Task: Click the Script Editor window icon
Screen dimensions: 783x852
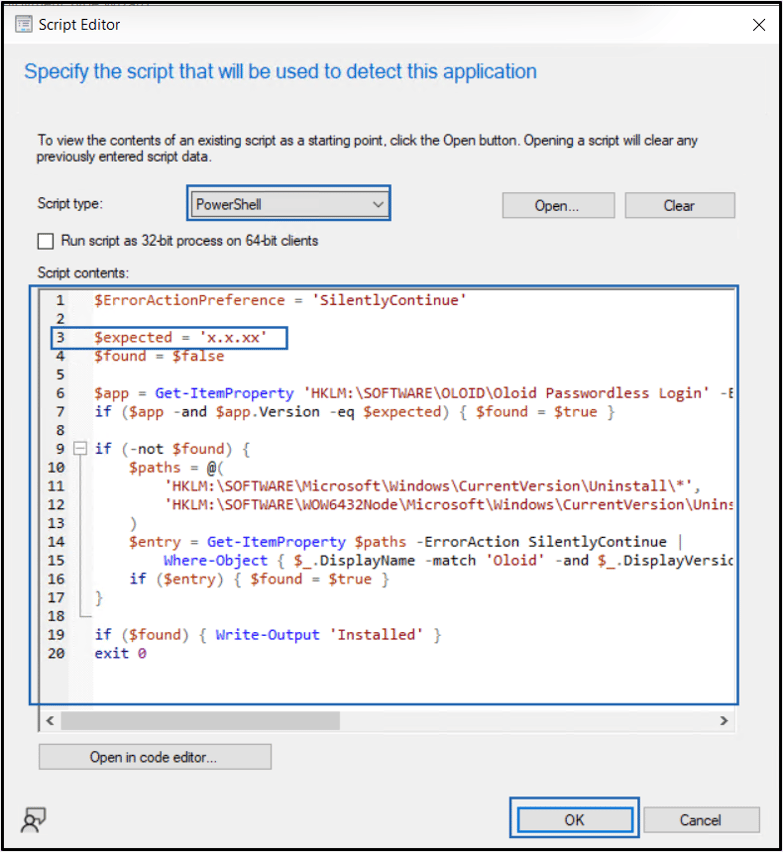Action: point(23,24)
